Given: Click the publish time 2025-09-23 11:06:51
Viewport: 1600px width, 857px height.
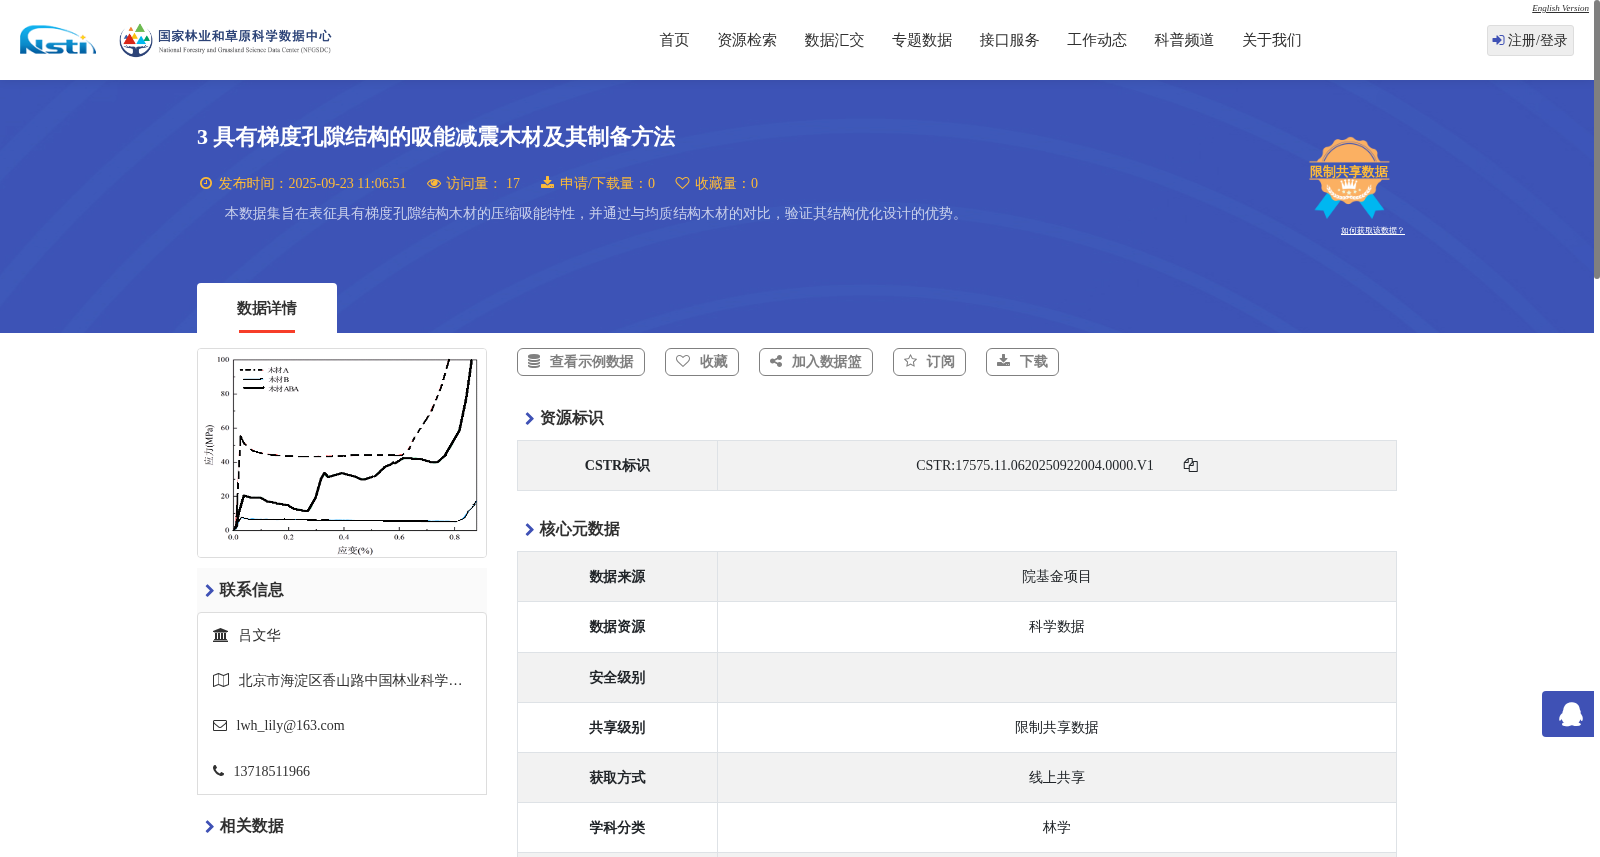Looking at the screenshot, I should [347, 183].
